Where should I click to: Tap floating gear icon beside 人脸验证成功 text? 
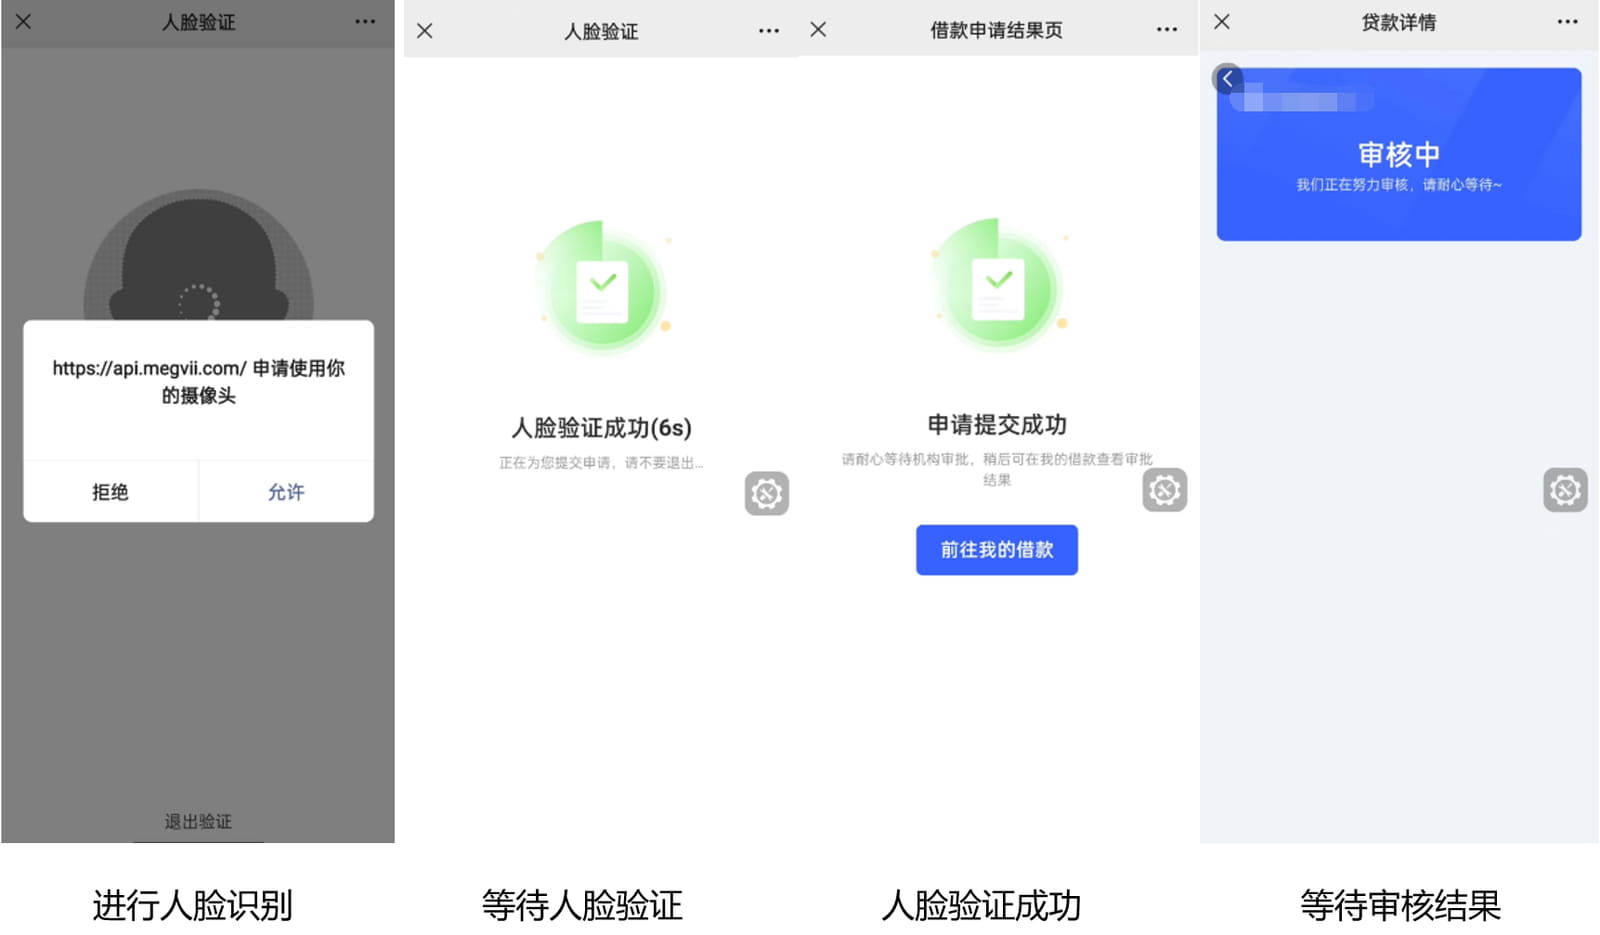point(767,494)
